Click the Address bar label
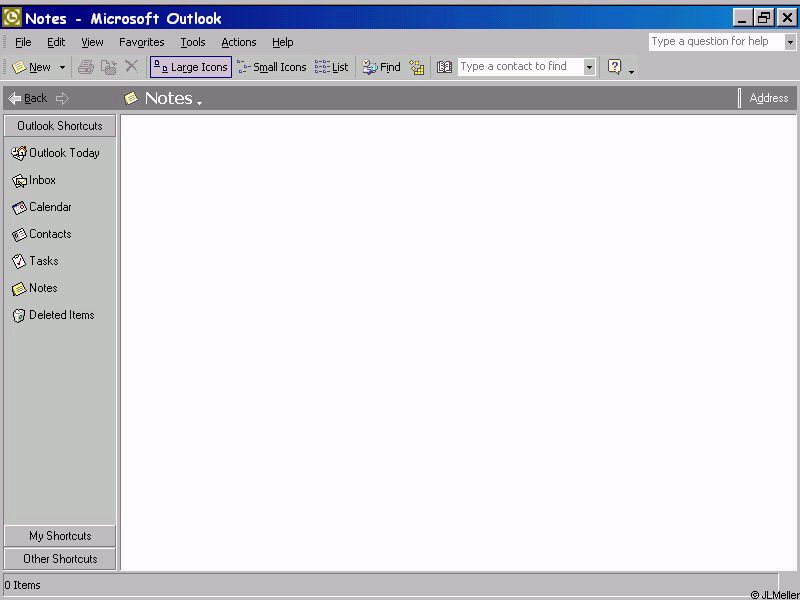This screenshot has height=600, width=800. click(x=768, y=98)
